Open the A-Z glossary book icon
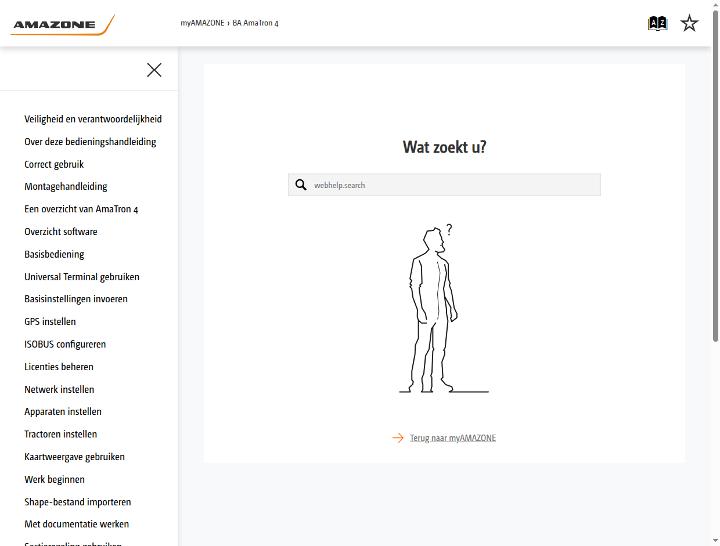 point(657,23)
